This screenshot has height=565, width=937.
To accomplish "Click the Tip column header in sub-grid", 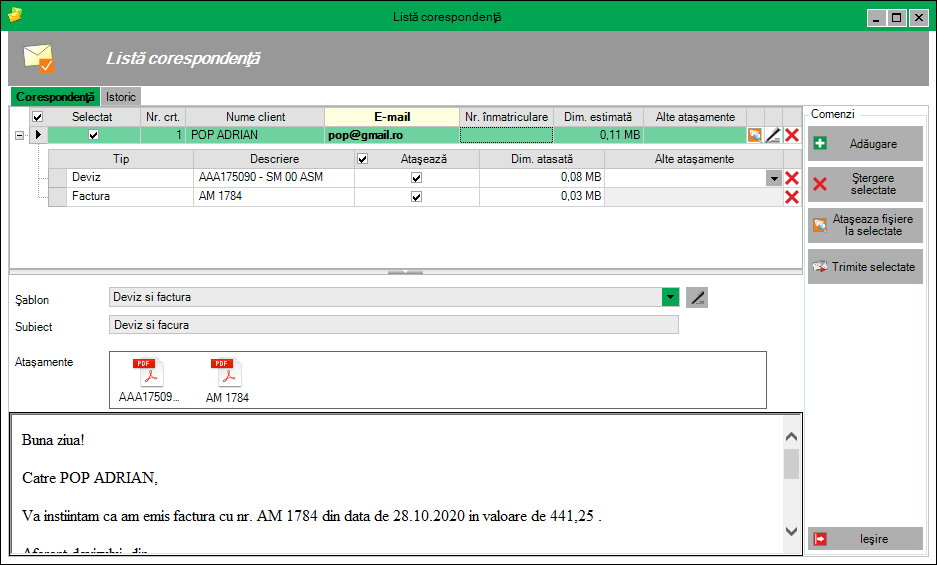I will (121, 159).
